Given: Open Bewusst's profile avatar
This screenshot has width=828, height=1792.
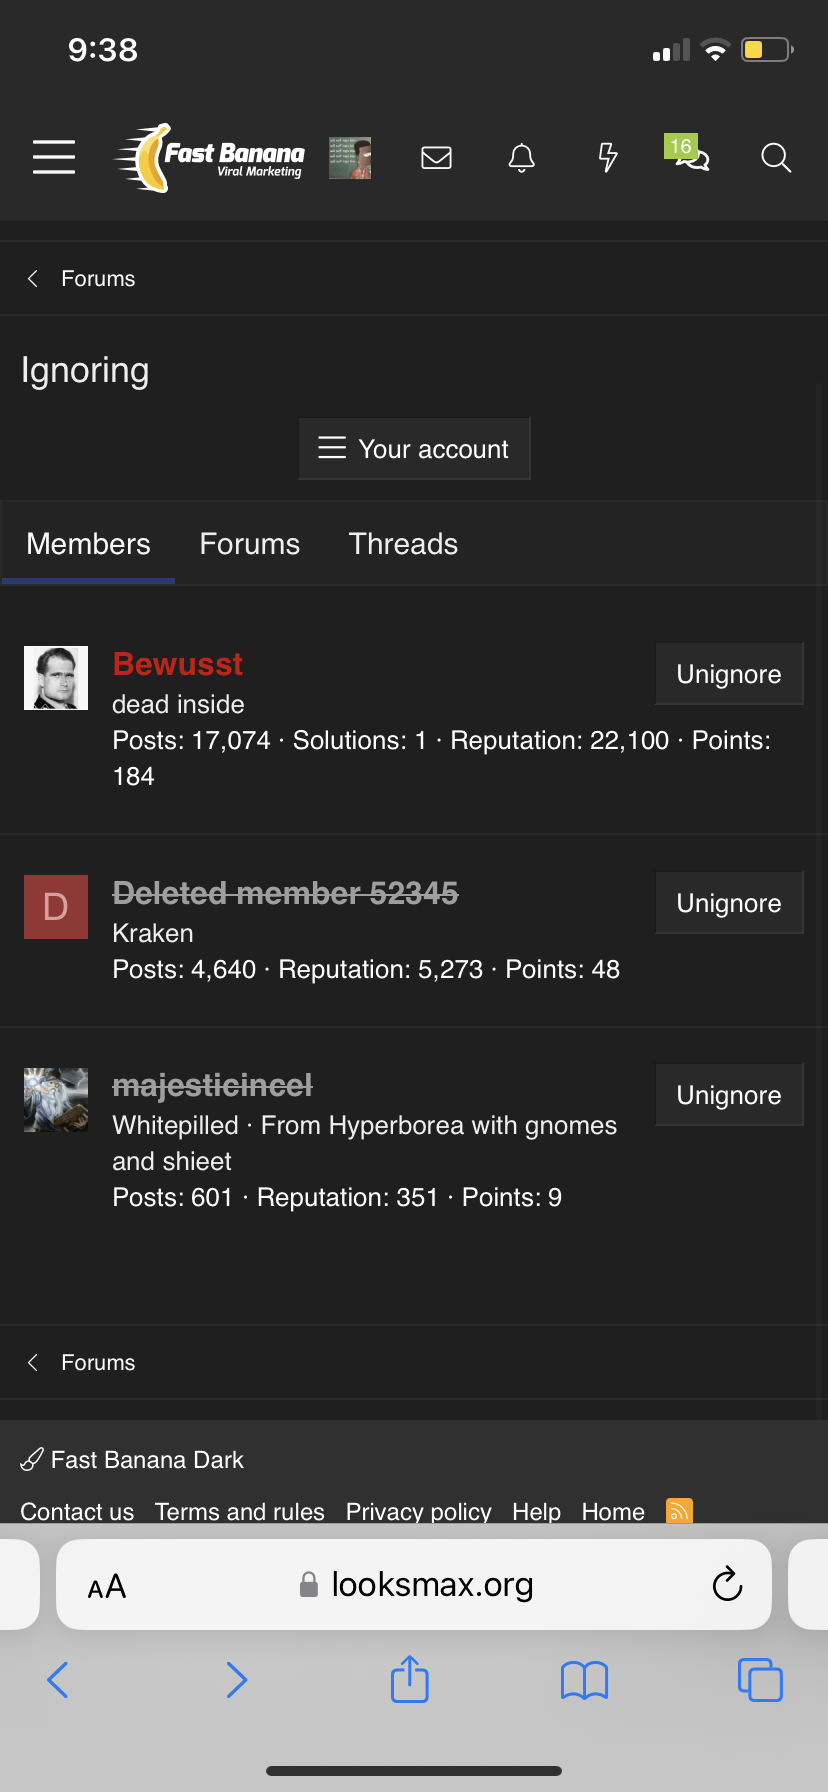Looking at the screenshot, I should click(x=56, y=678).
